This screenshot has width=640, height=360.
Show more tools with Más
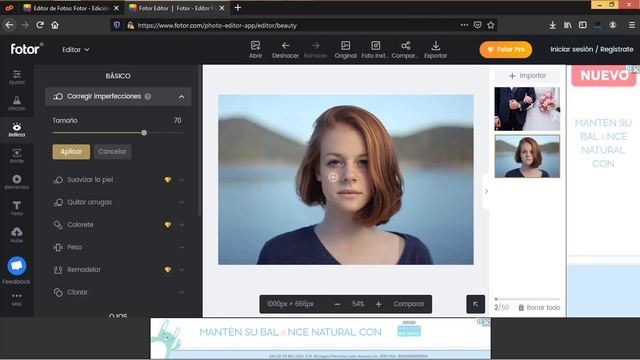pyautogui.click(x=17, y=299)
